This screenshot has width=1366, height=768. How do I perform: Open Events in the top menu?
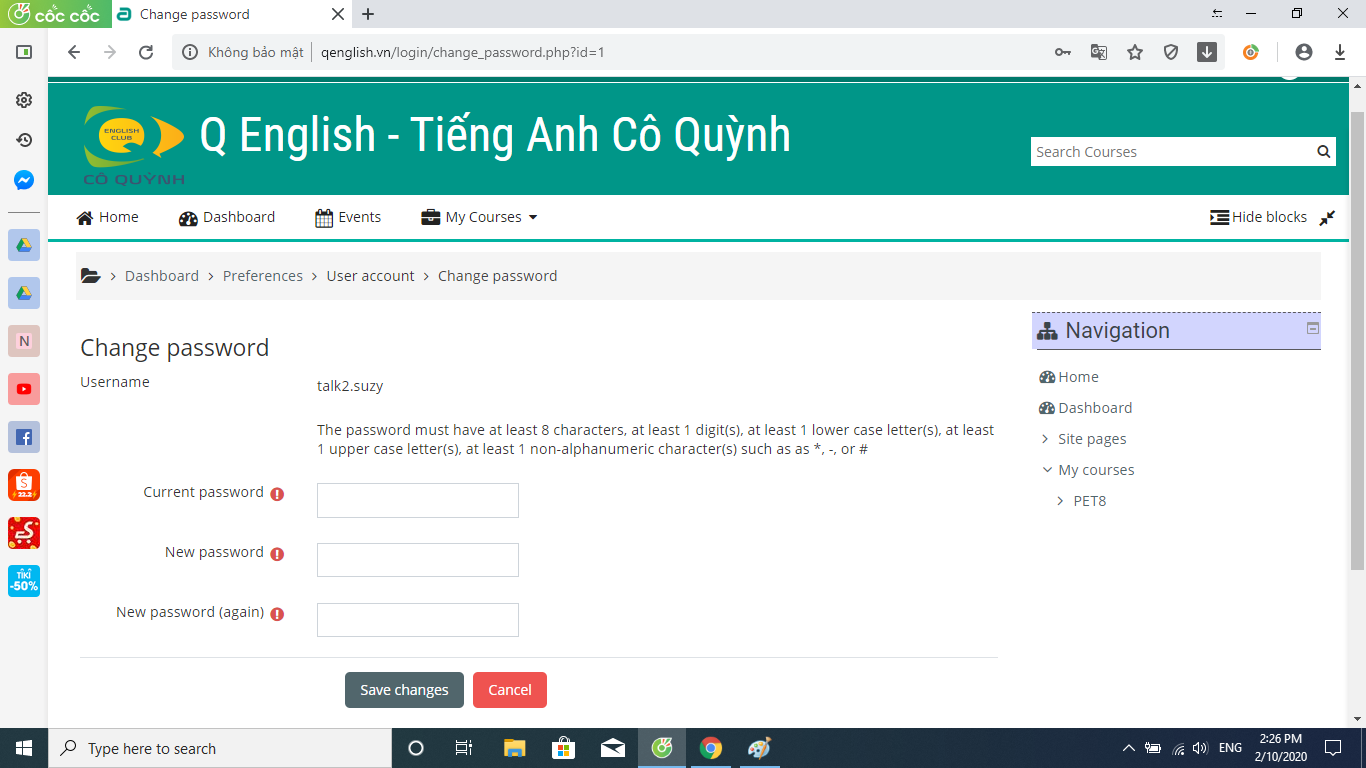coord(348,217)
